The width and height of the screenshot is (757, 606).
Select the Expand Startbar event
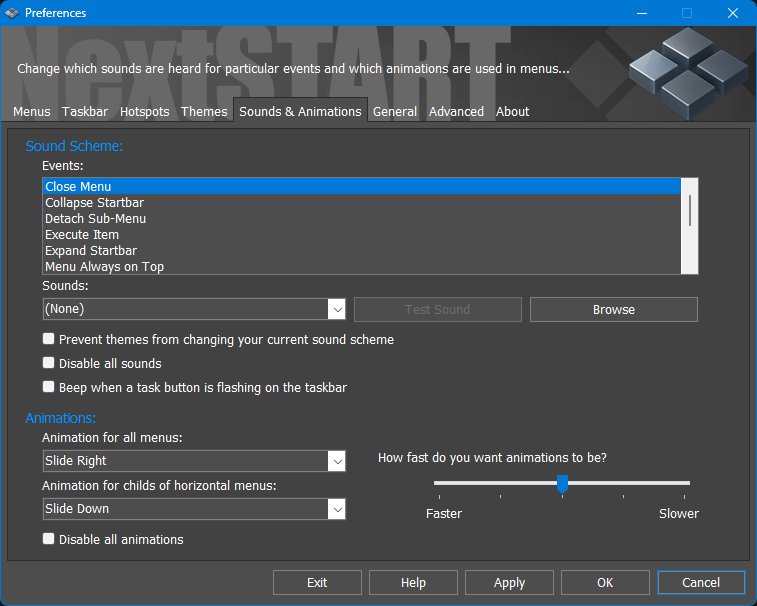click(362, 250)
